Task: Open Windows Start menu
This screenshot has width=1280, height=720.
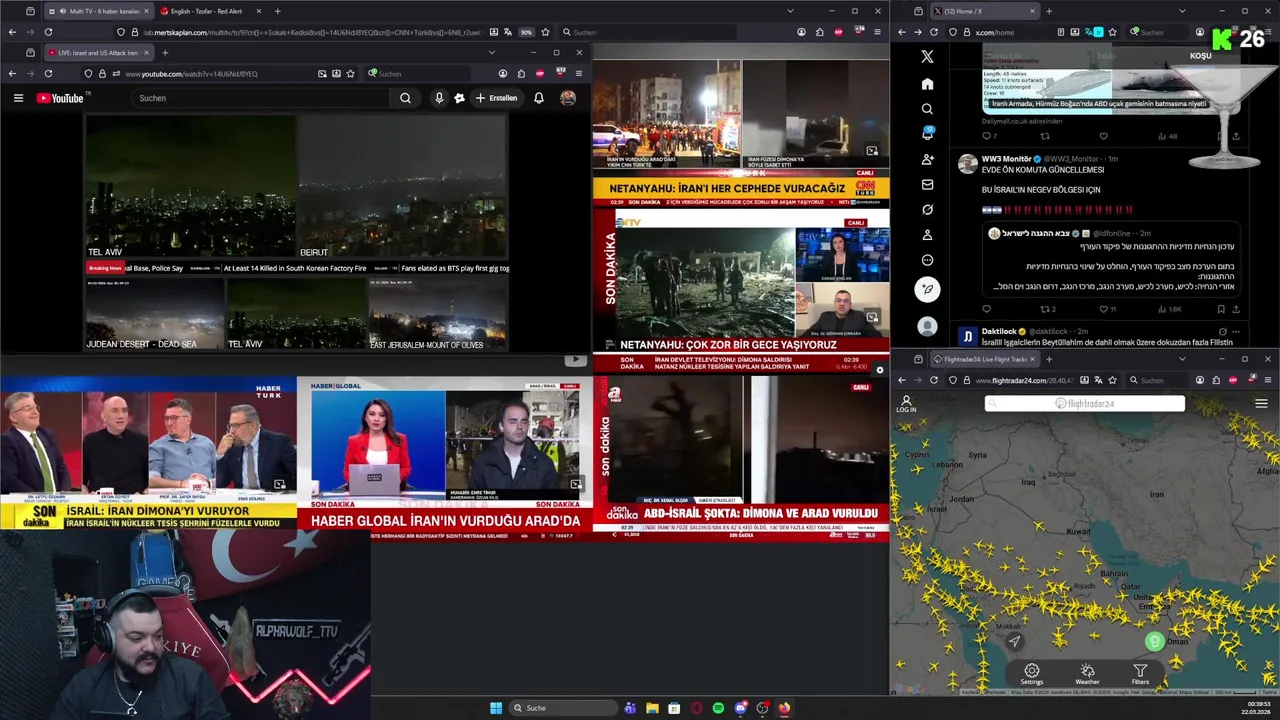Action: (x=496, y=708)
